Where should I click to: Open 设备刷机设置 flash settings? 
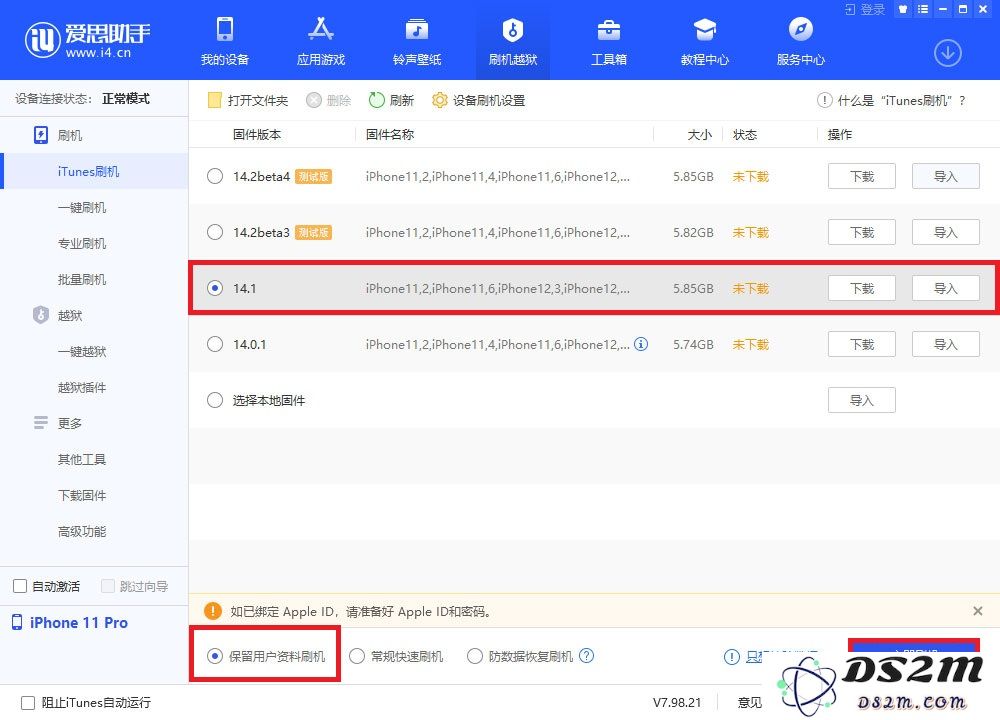pyautogui.click(x=478, y=100)
